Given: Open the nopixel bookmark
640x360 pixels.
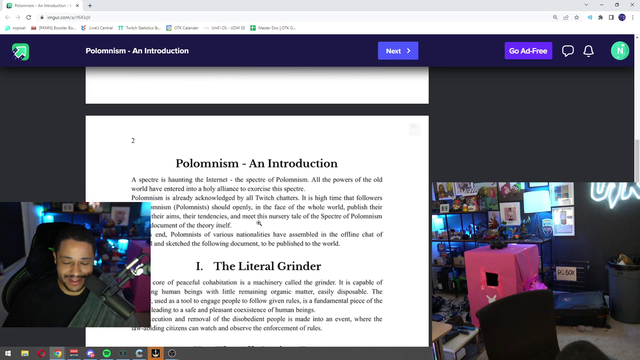Looking at the screenshot, I should point(15,28).
